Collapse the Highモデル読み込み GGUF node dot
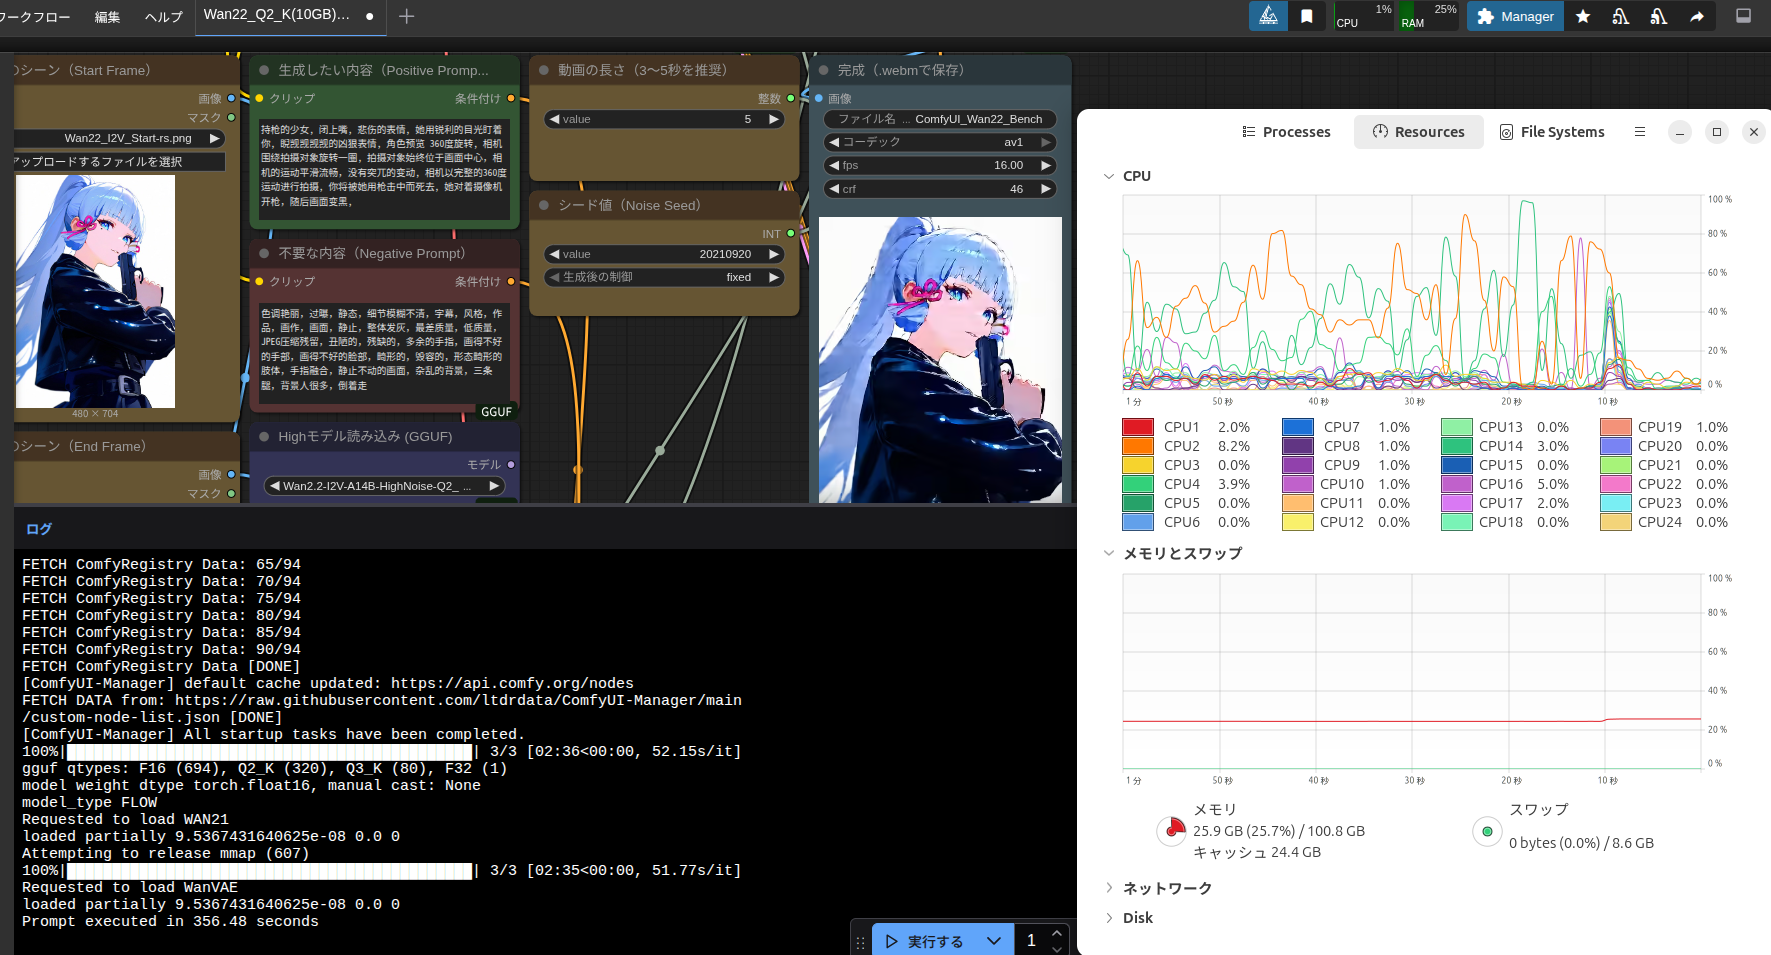Screen dimensions: 1771x955 [x=264, y=436]
